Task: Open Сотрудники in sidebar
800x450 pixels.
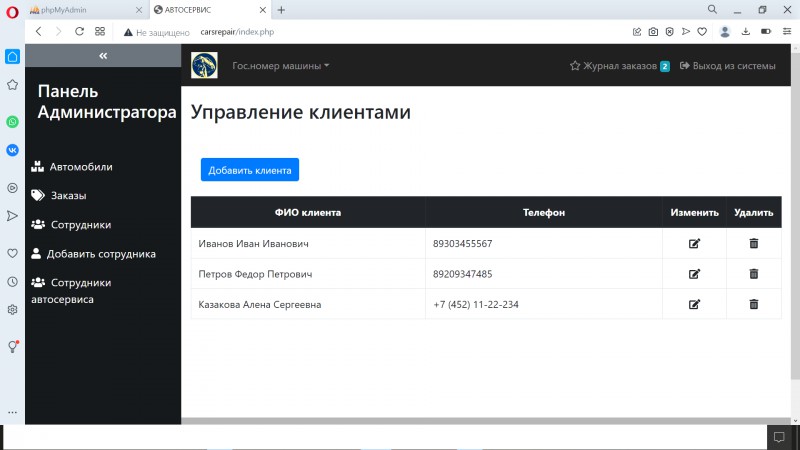Action: pyautogui.click(x=71, y=224)
